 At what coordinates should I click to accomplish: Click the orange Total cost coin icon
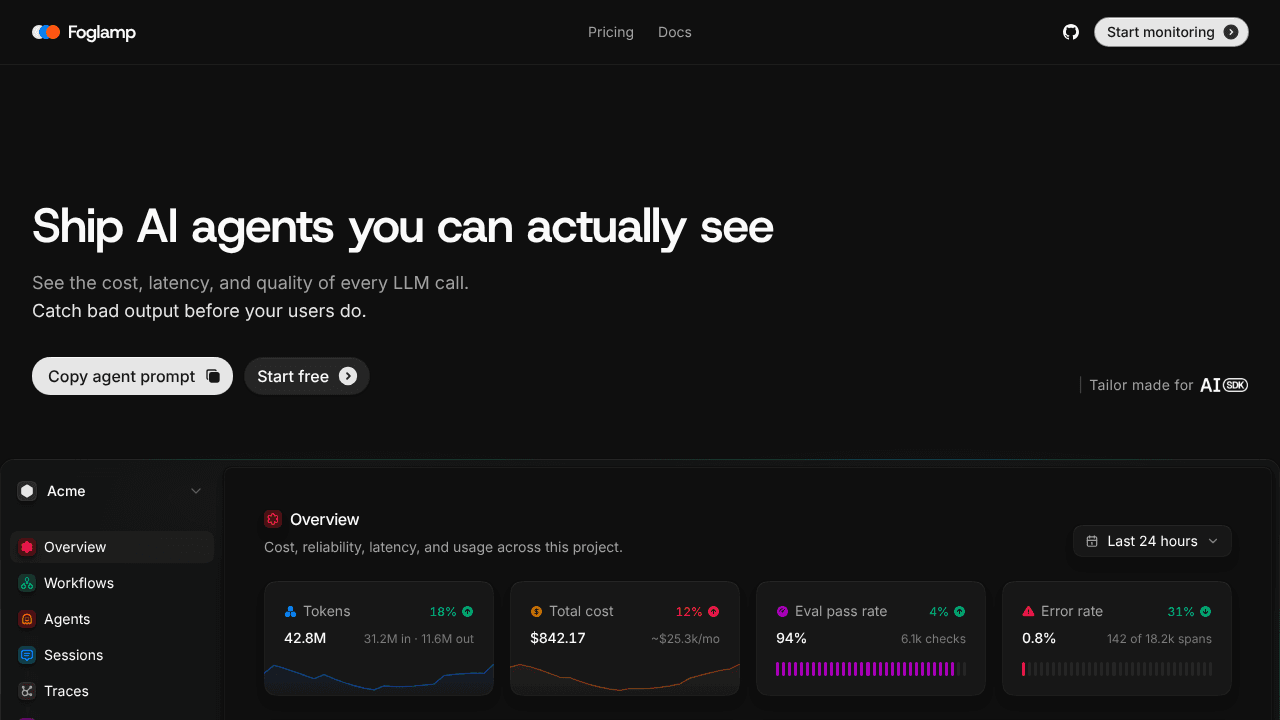pyautogui.click(x=536, y=611)
